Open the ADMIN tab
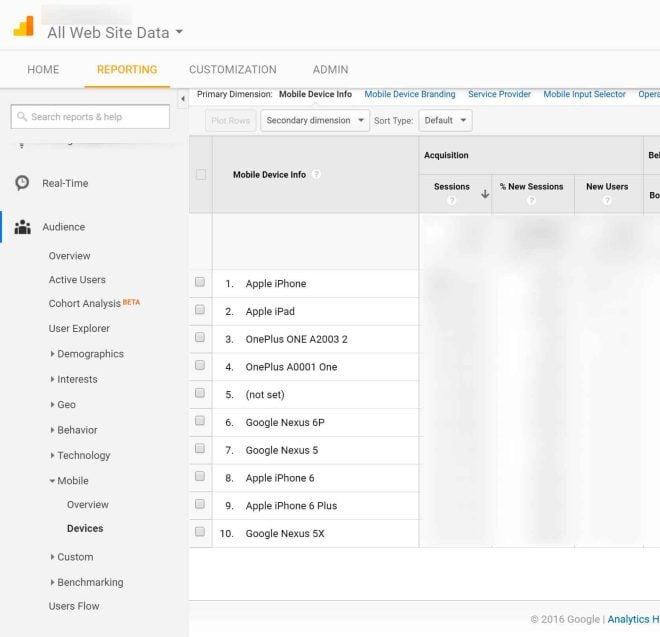660x637 pixels. pyautogui.click(x=330, y=69)
